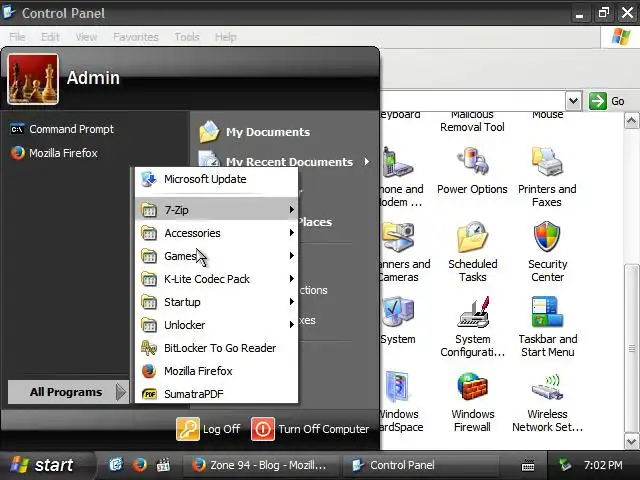Screen dimensions: 640x480
Task: Open Mozilla Firefox in pinned start list
Action: [54, 153]
